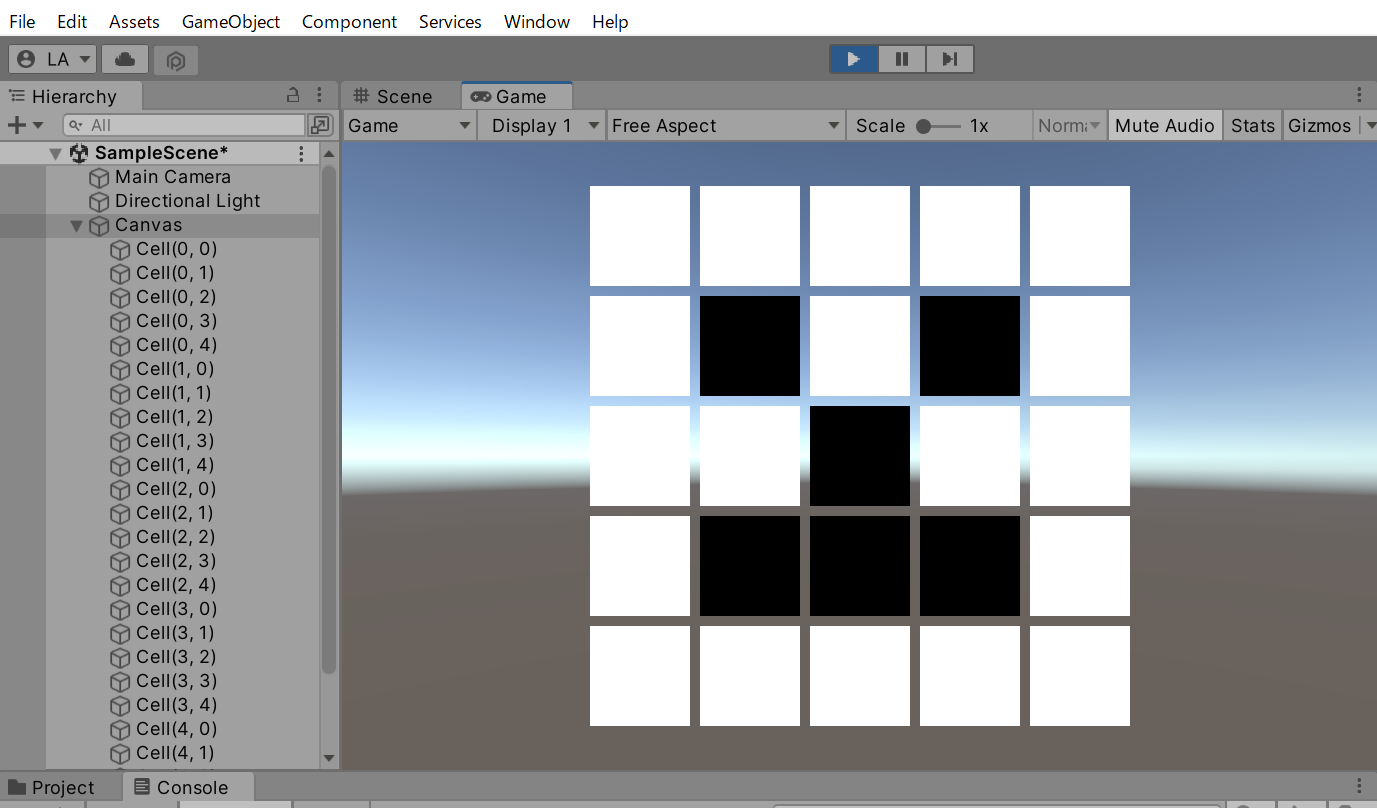Click the Scale slider handle

pyautogui.click(x=924, y=126)
